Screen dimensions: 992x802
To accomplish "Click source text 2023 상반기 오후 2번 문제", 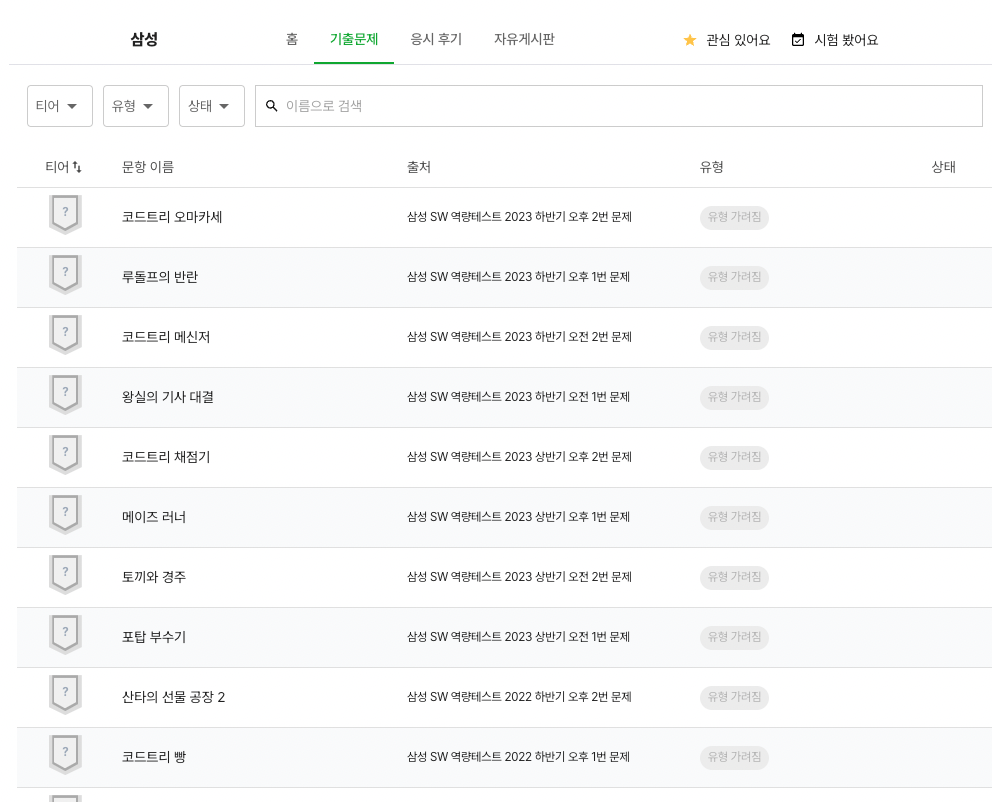I will (568, 457).
